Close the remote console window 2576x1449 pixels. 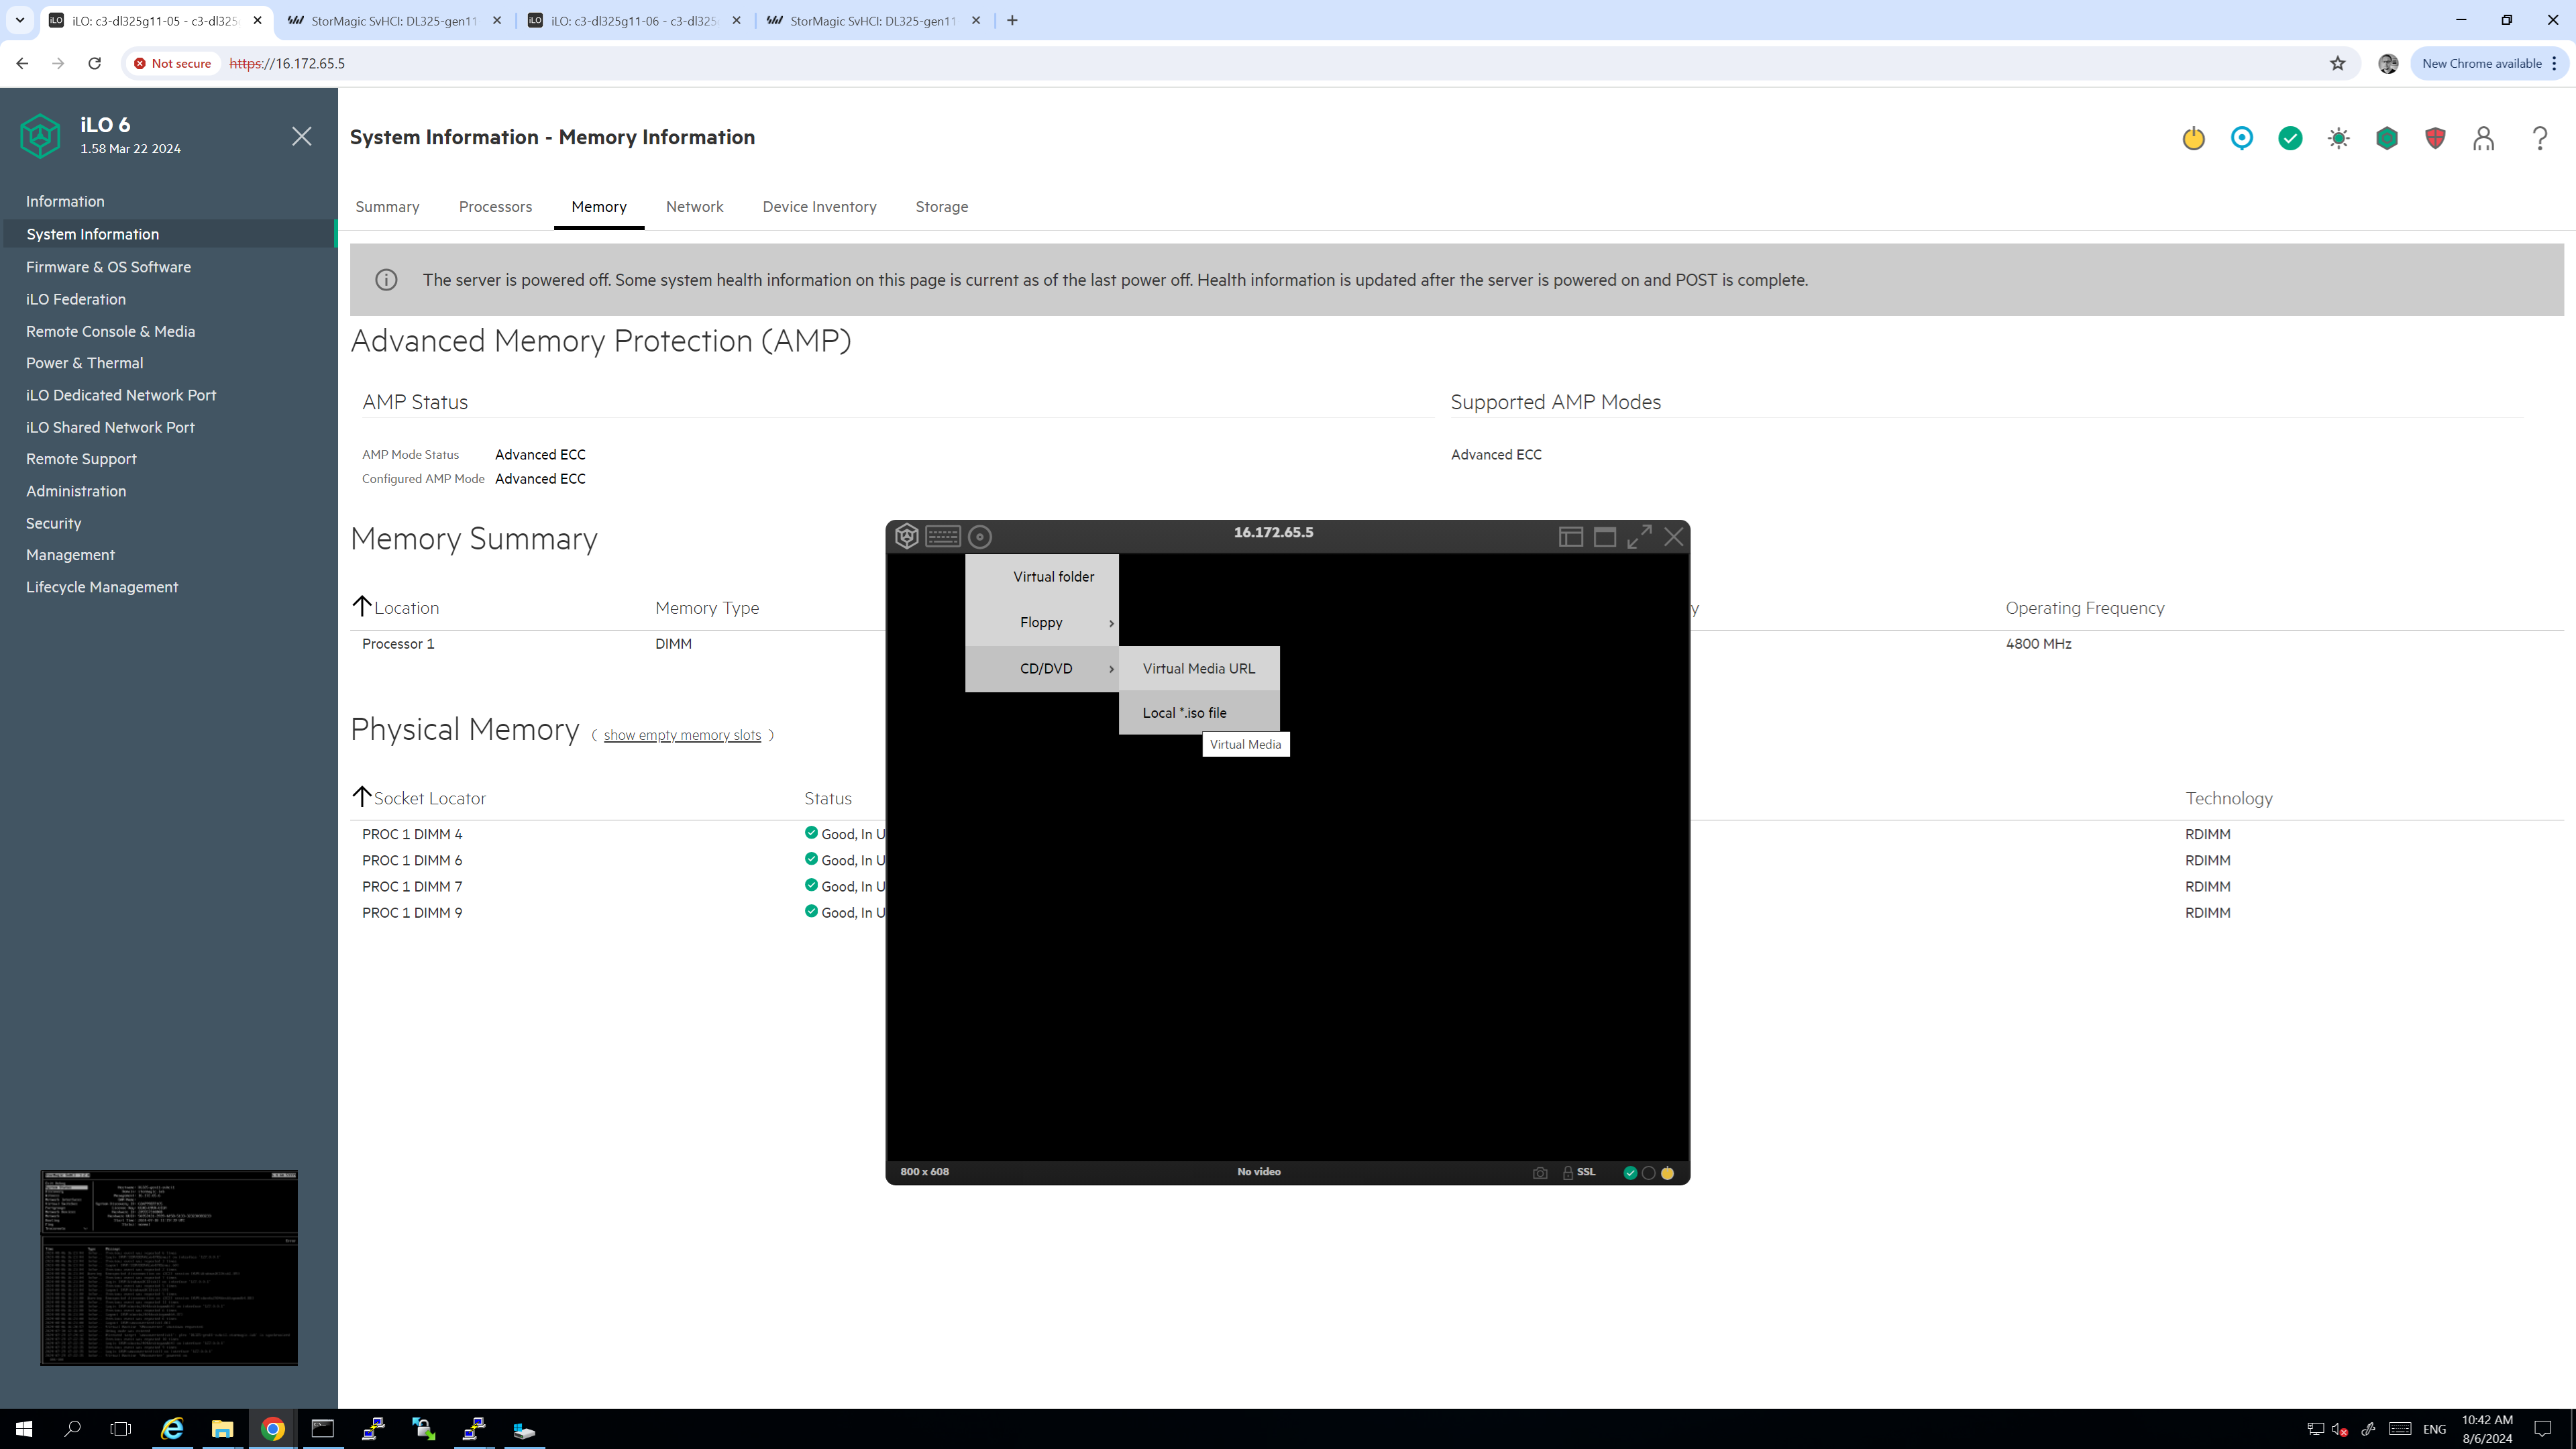(x=1674, y=537)
